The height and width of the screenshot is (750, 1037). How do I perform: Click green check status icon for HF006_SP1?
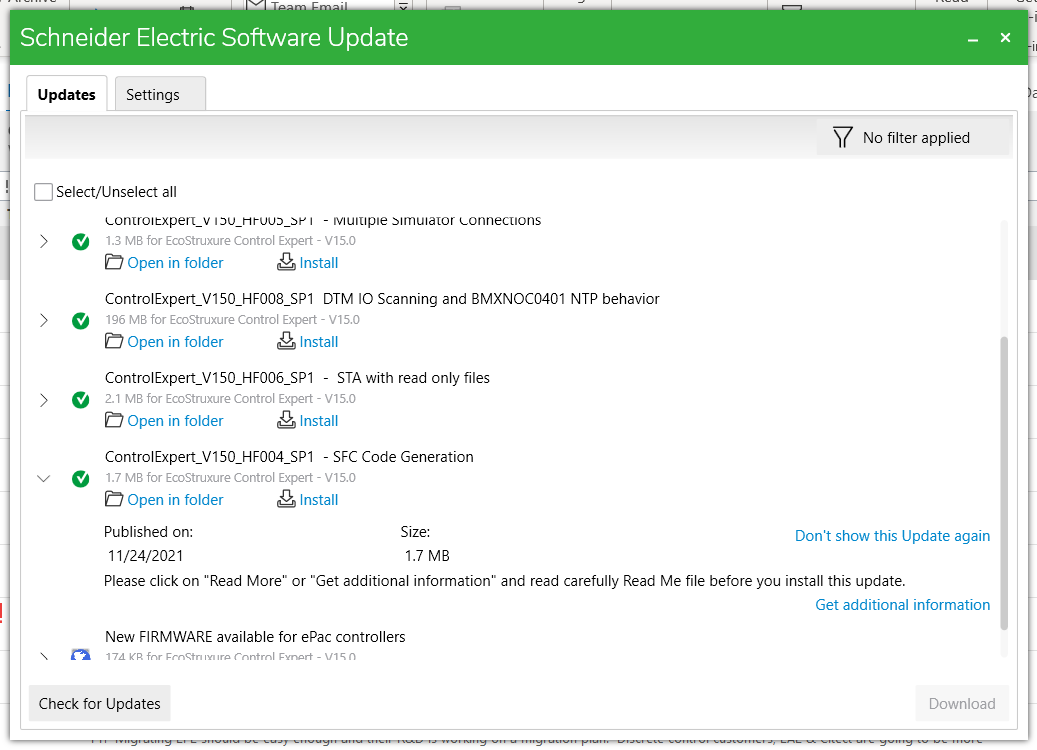[81, 399]
